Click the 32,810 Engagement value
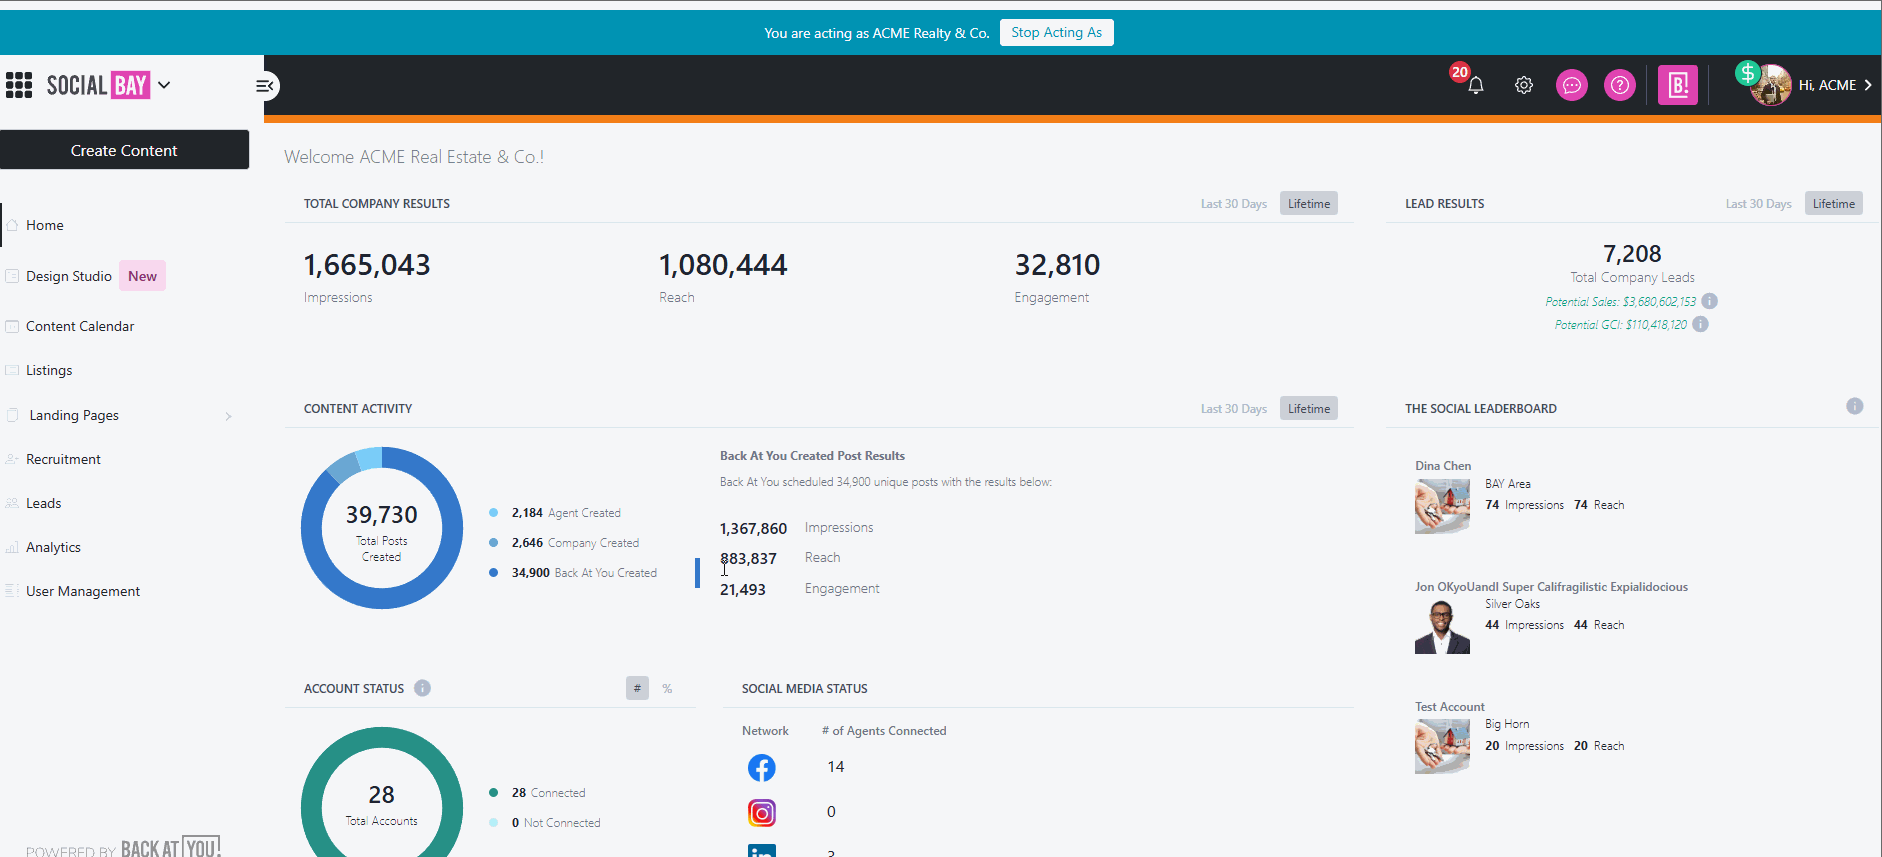 [1057, 265]
